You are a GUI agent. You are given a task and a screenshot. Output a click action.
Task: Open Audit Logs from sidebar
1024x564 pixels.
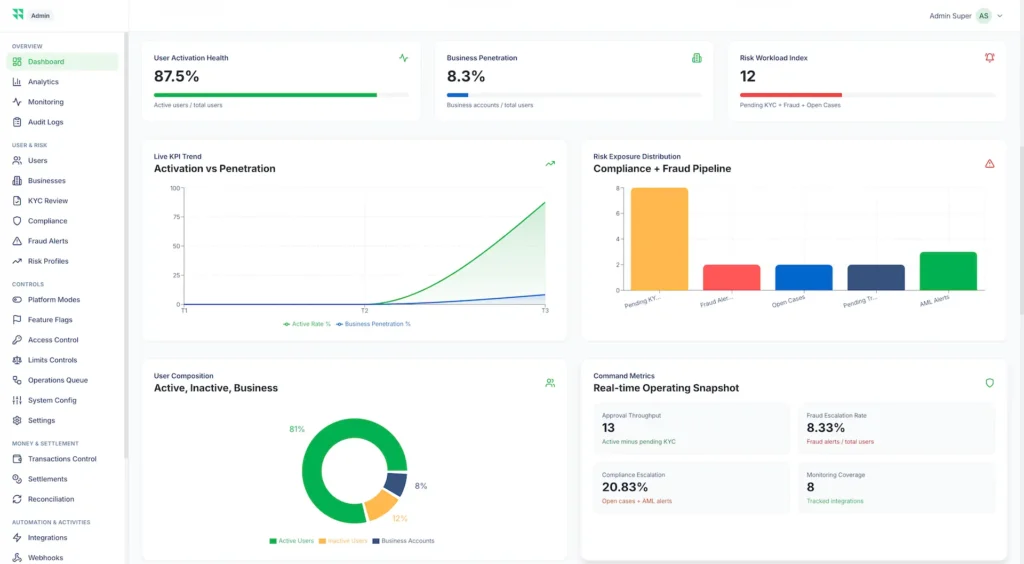[62, 122]
